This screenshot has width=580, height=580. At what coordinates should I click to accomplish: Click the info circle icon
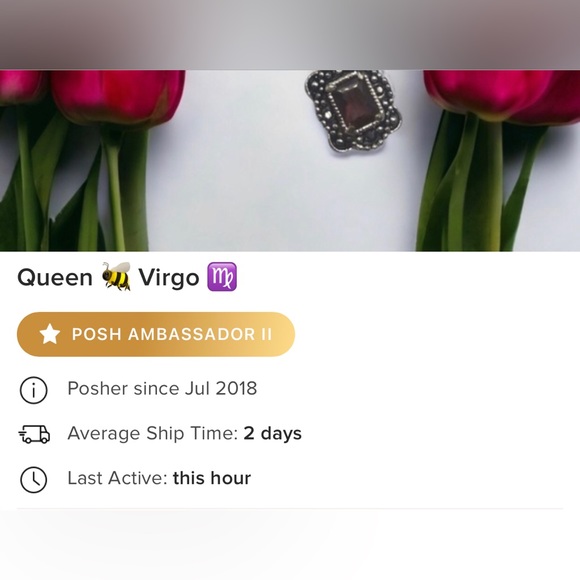33,390
